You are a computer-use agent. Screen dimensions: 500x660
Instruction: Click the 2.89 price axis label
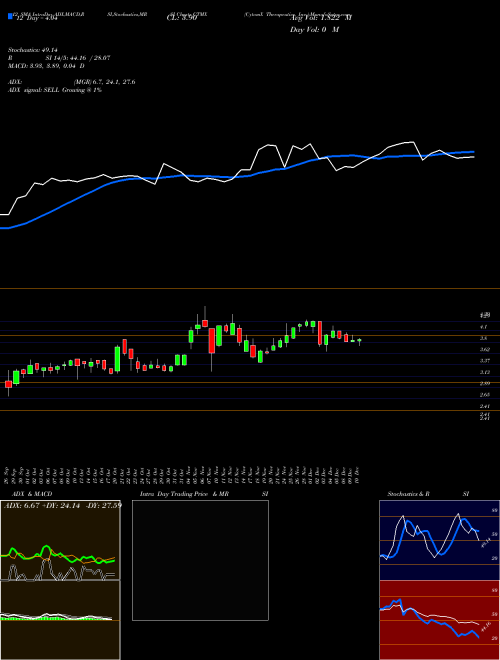[x=485, y=383]
